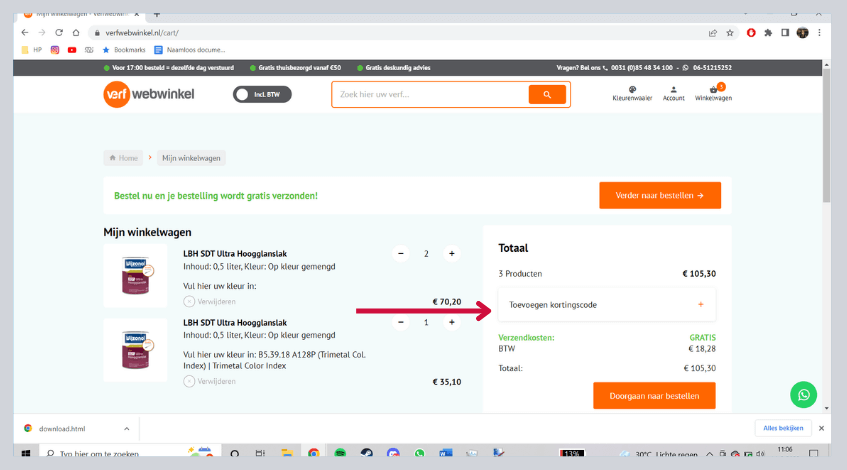The height and width of the screenshot is (470, 847).
Task: Click 'Verder naar bestellen' button
Action: [x=660, y=196]
